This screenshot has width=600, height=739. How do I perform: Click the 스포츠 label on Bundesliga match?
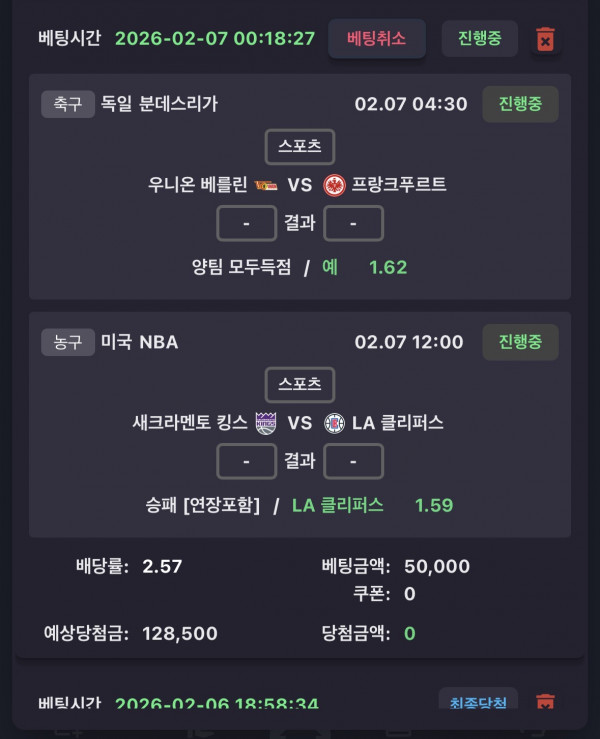pos(299,146)
